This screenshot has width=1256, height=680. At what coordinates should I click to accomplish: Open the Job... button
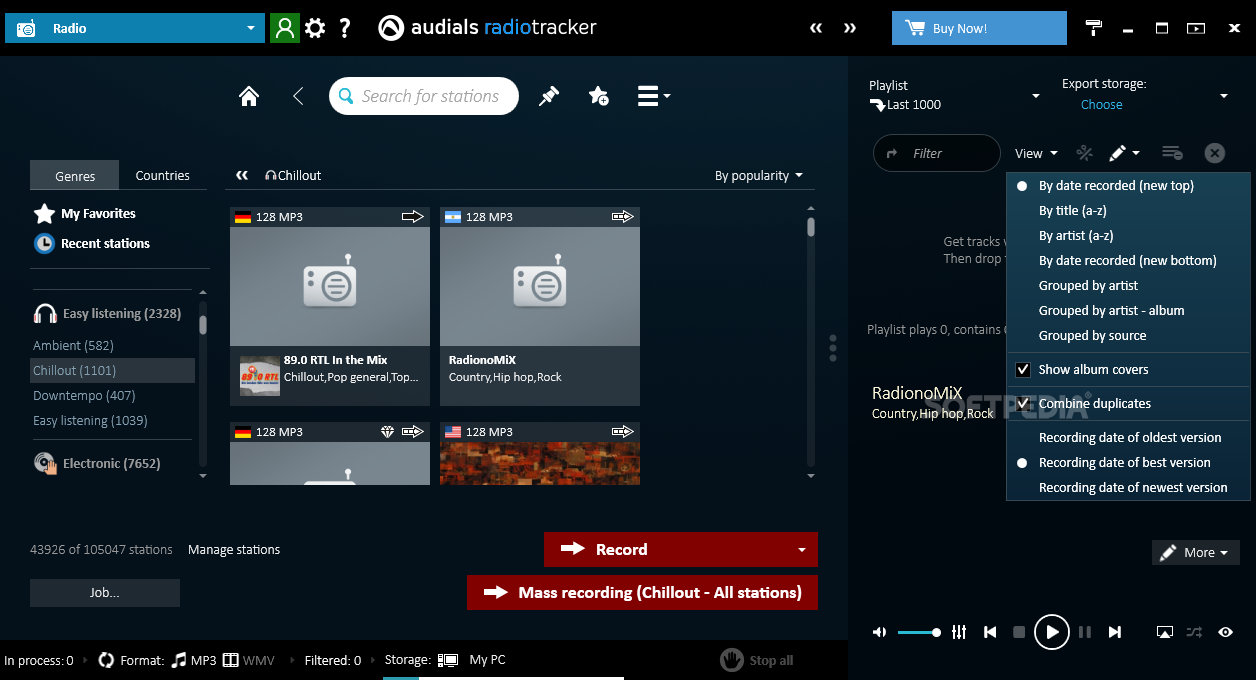coord(105,592)
